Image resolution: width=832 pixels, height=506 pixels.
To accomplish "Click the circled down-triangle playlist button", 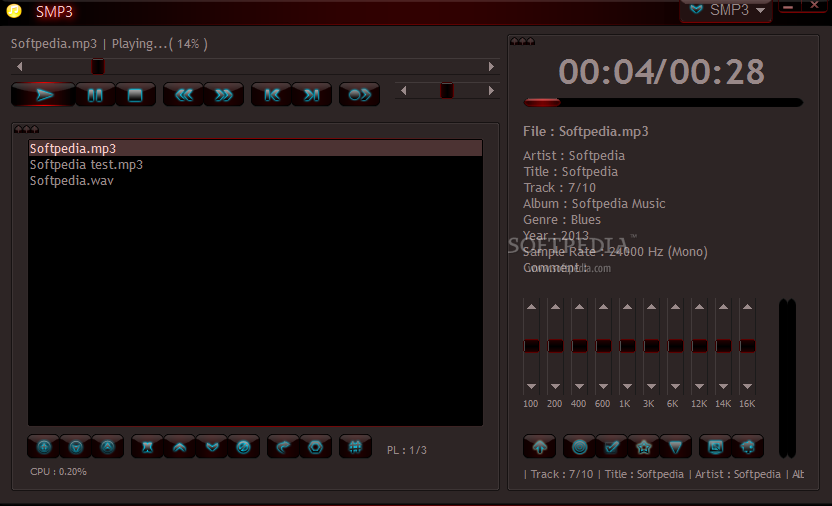I will pos(76,447).
